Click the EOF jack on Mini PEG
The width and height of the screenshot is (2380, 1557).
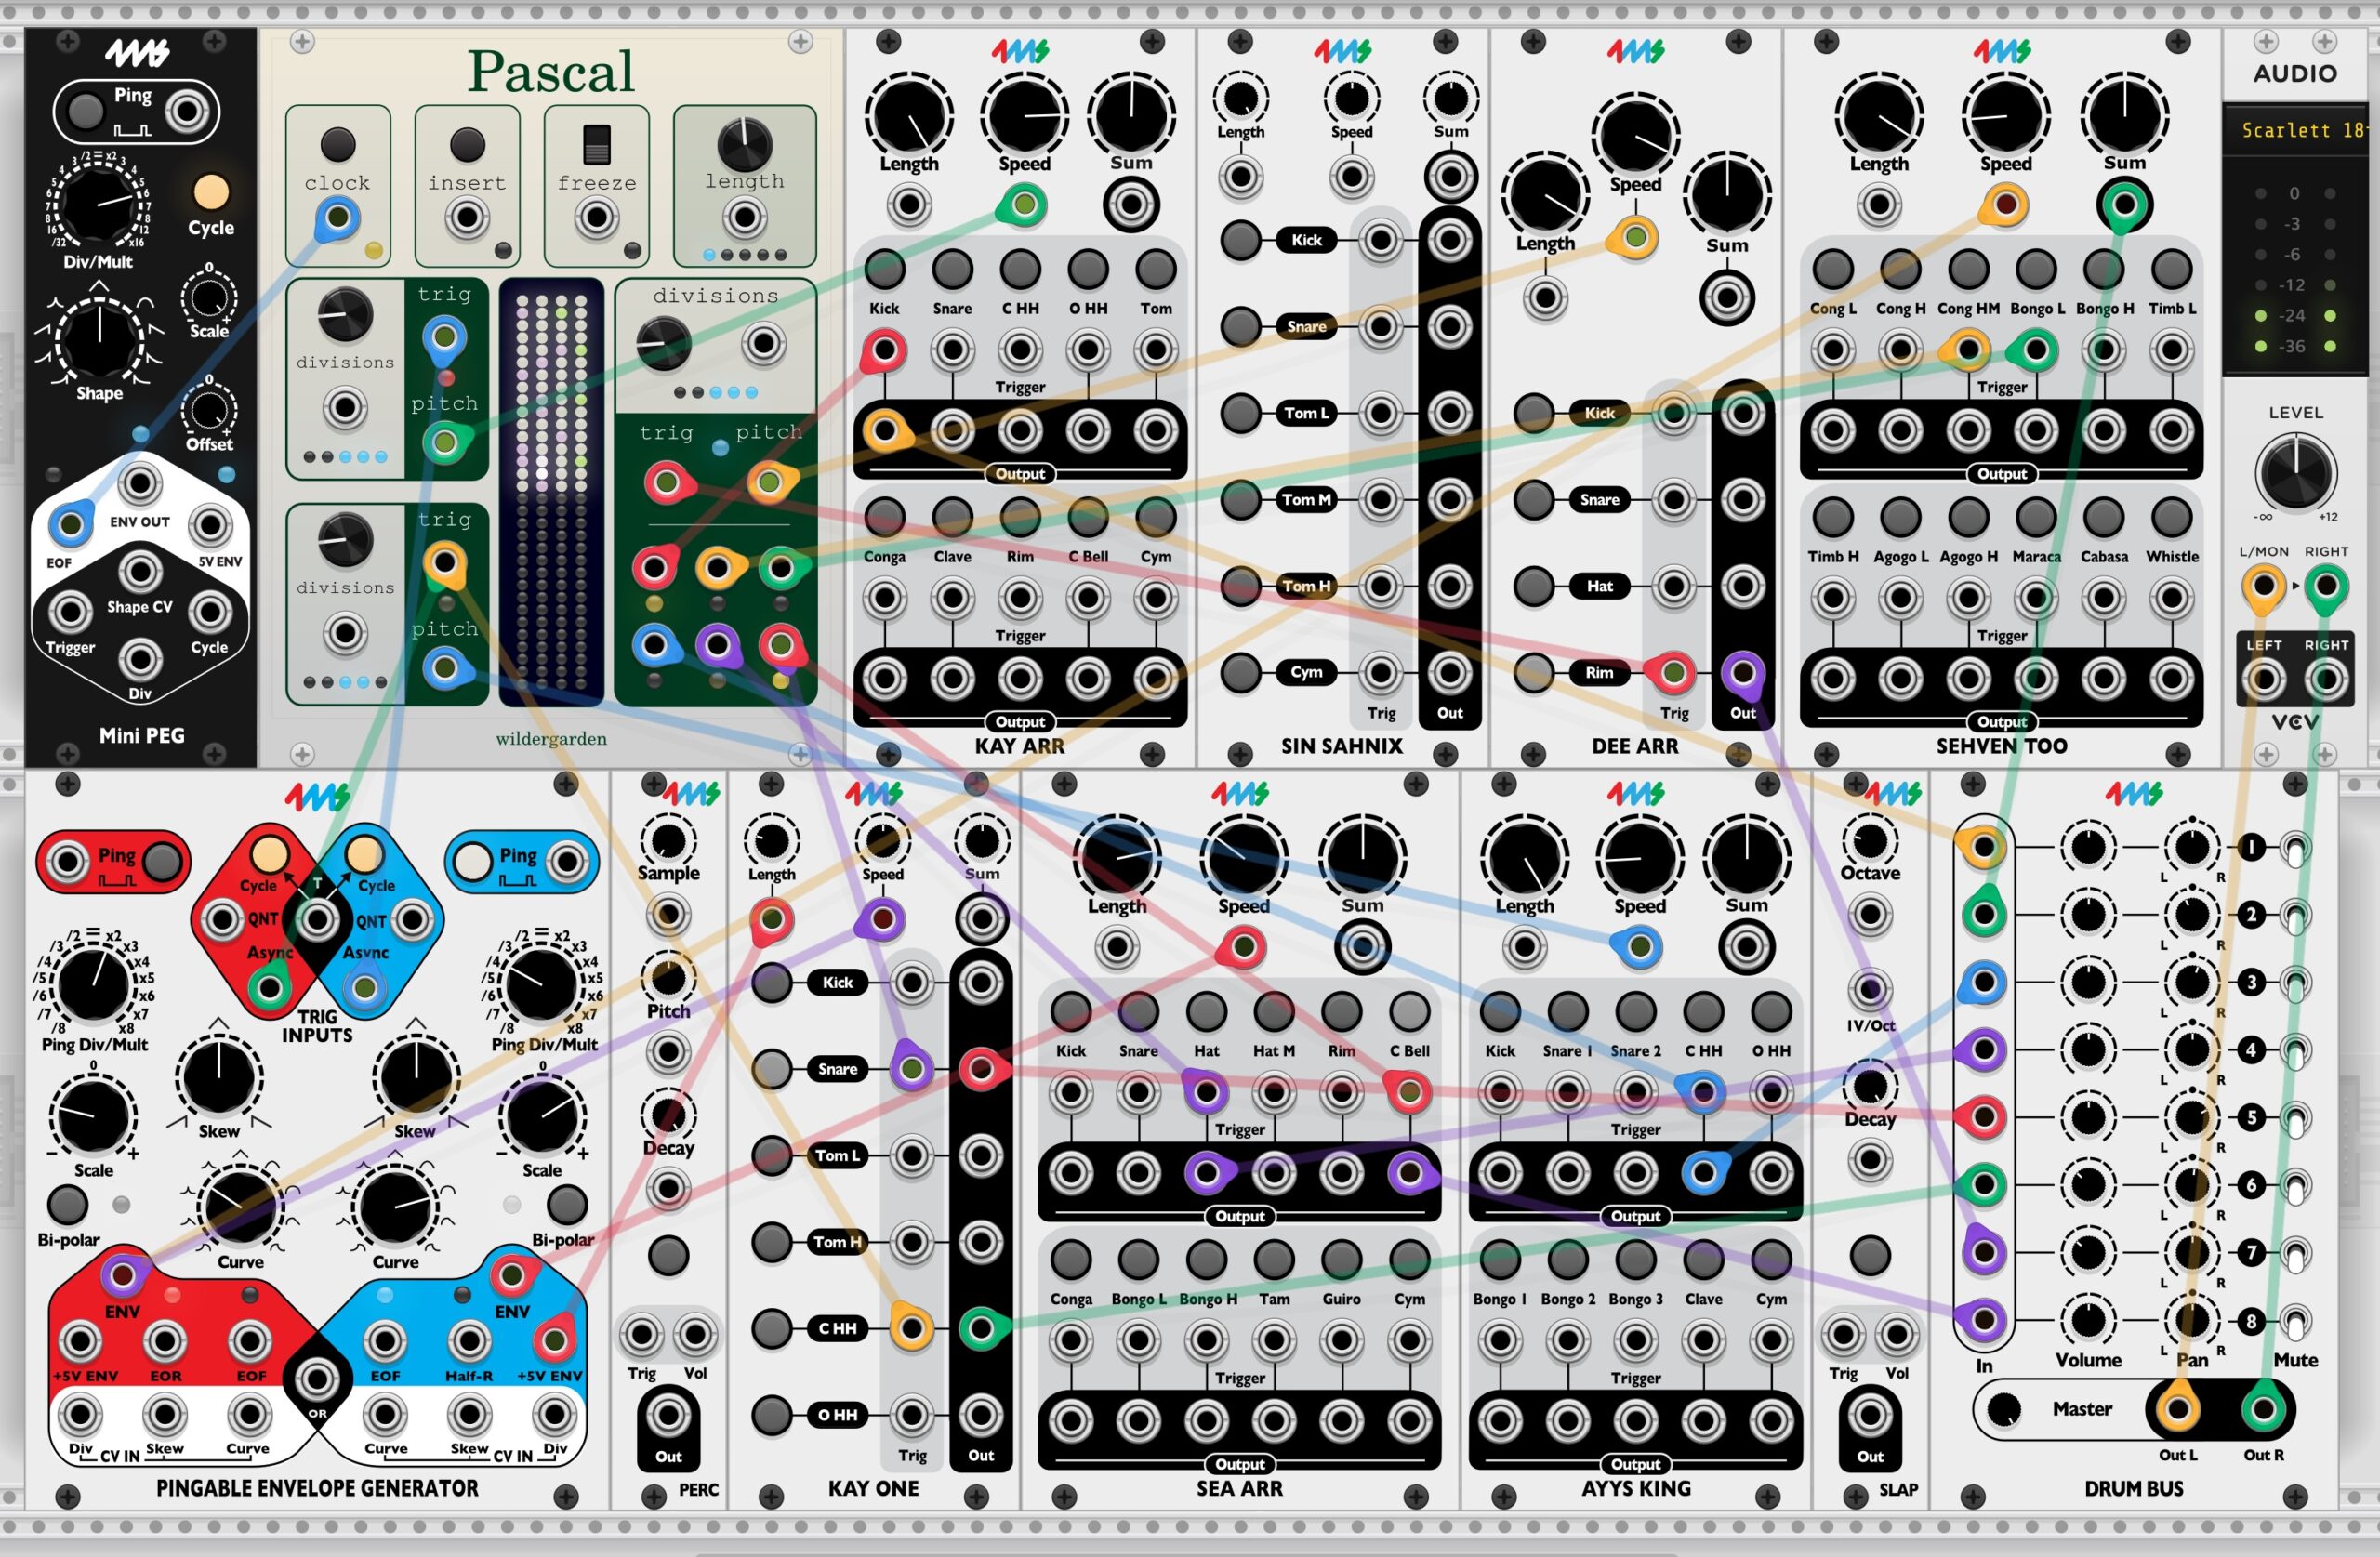click(x=70, y=524)
